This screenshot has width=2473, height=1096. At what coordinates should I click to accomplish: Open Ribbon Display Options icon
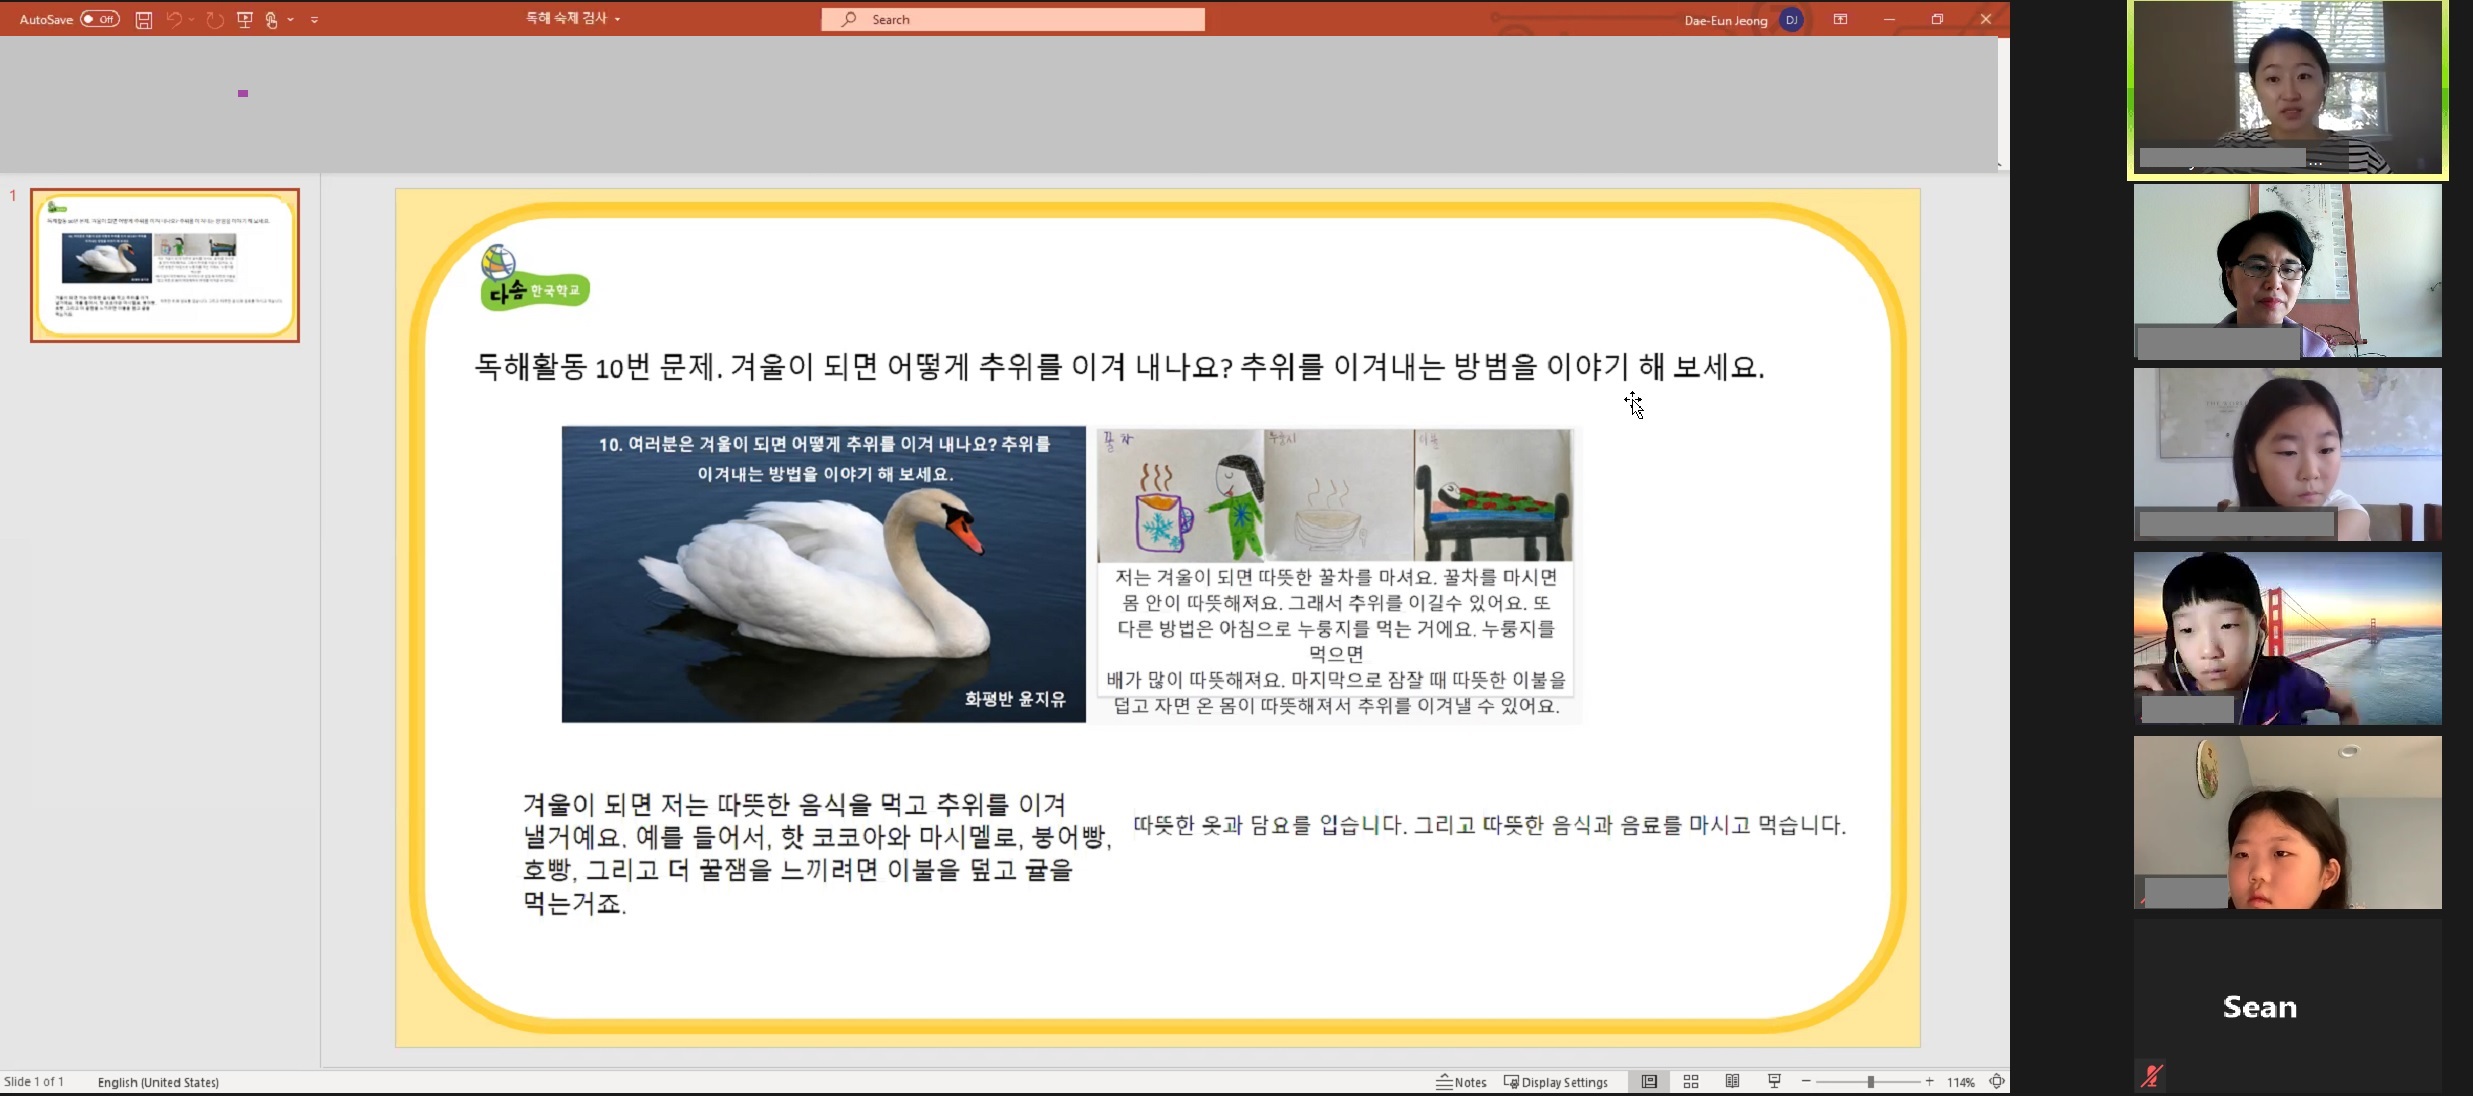pos(1840,19)
